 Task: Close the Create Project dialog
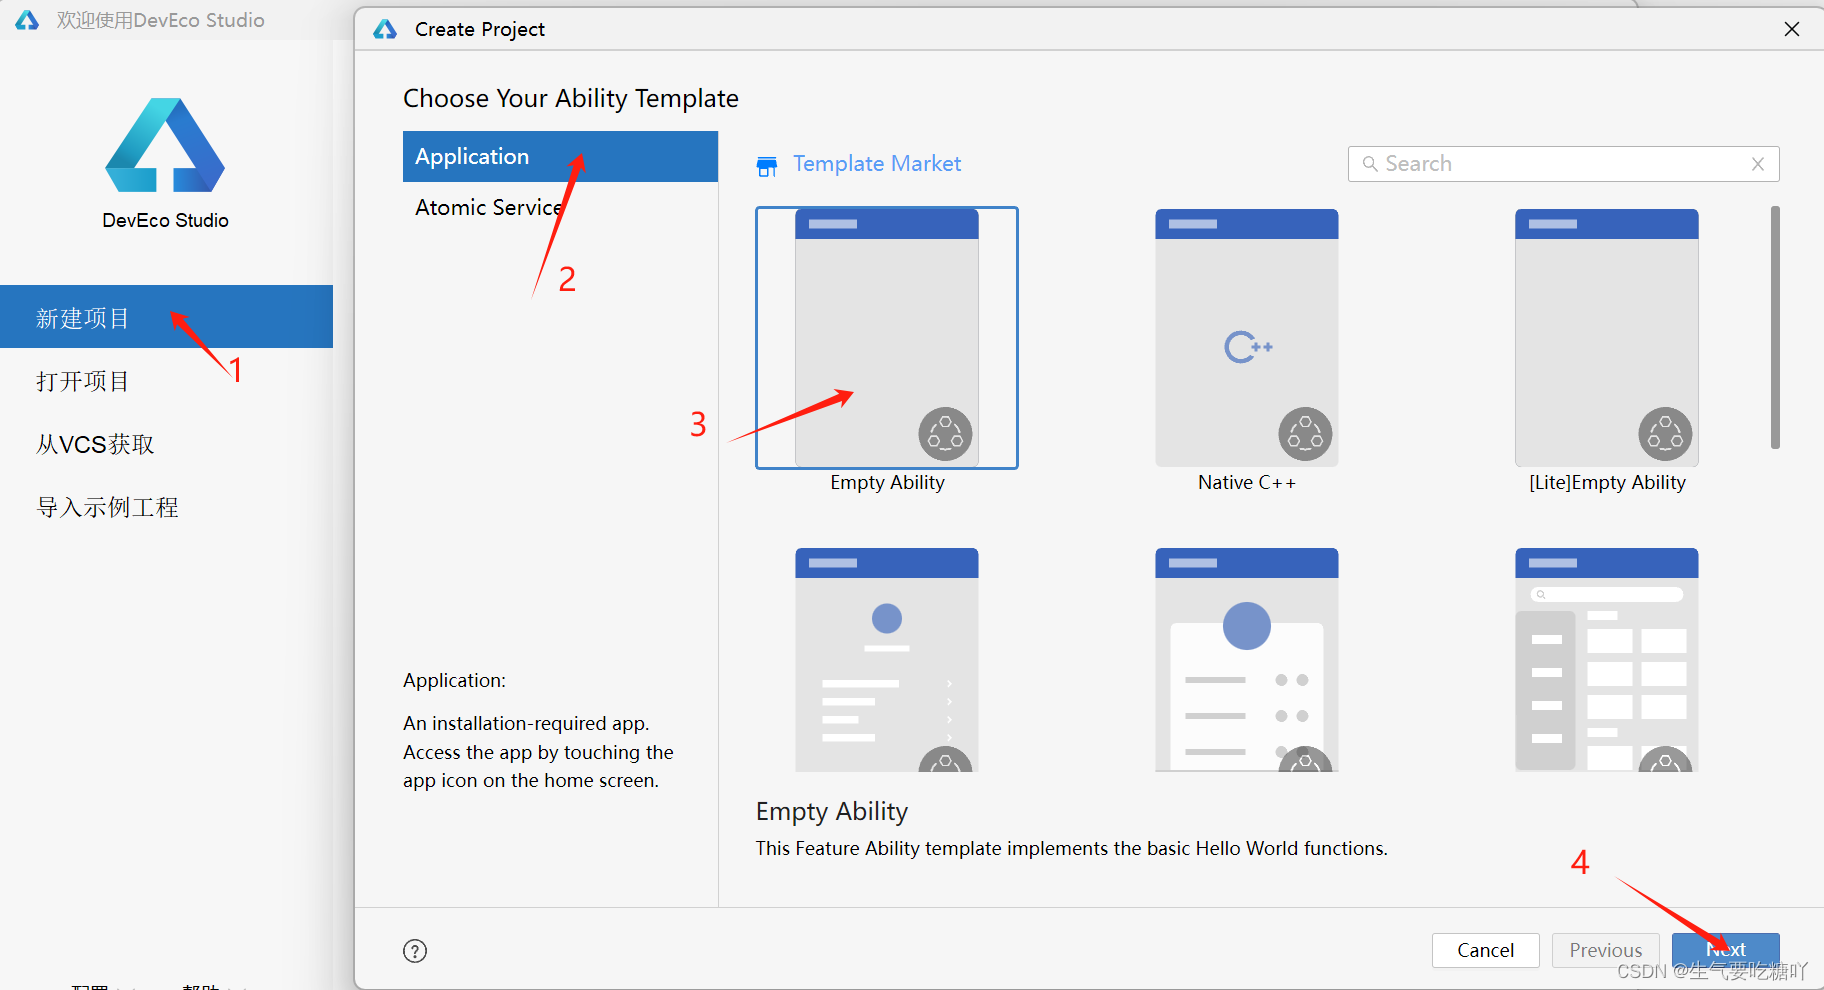[1792, 29]
